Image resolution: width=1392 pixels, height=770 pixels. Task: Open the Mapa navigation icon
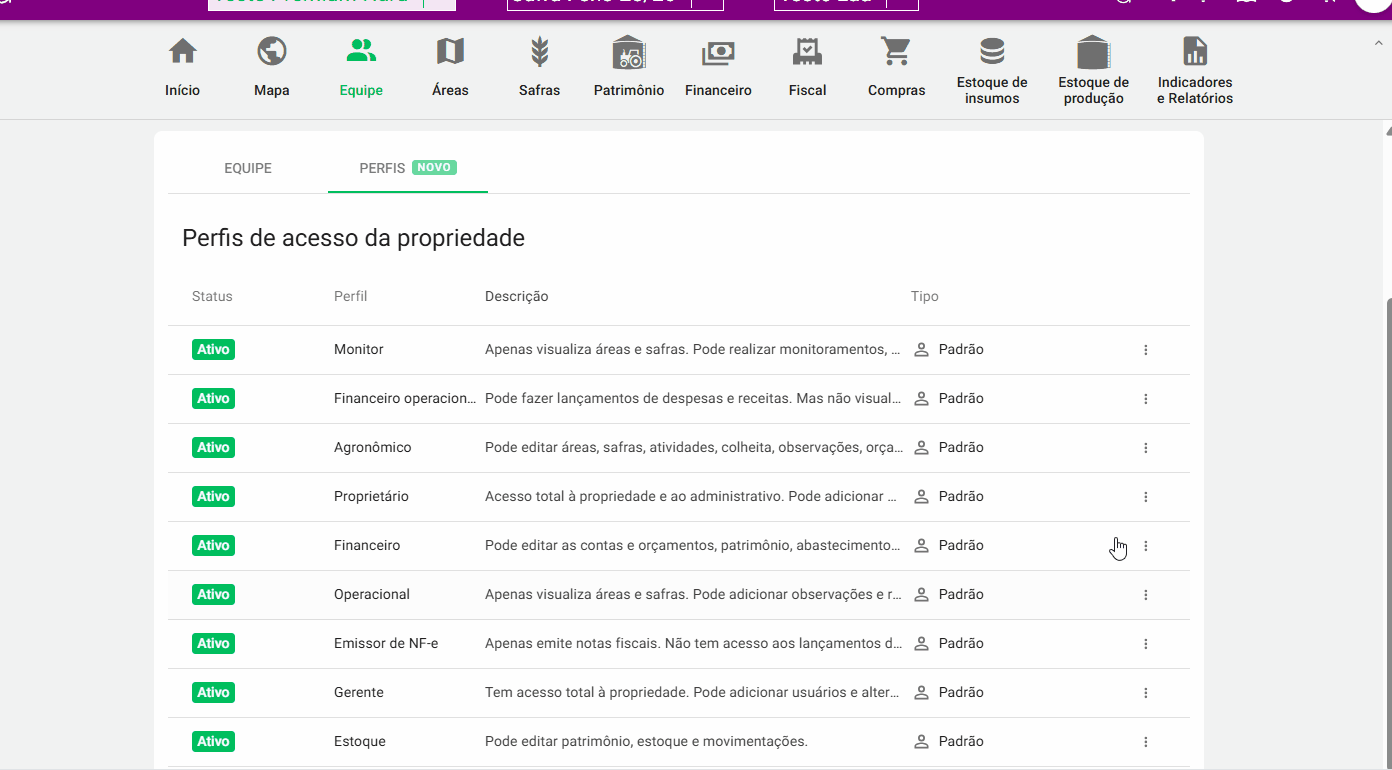click(271, 50)
